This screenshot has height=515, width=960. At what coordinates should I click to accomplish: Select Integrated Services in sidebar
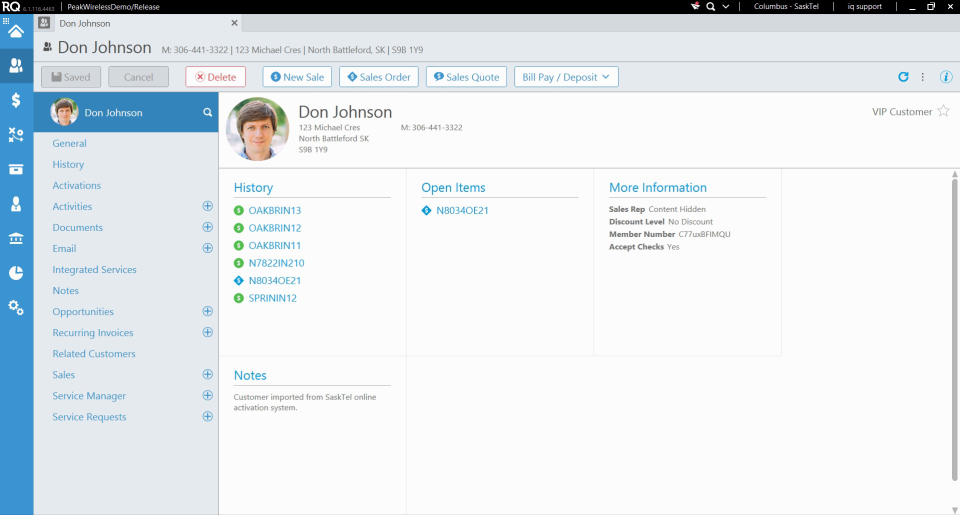[x=94, y=270]
